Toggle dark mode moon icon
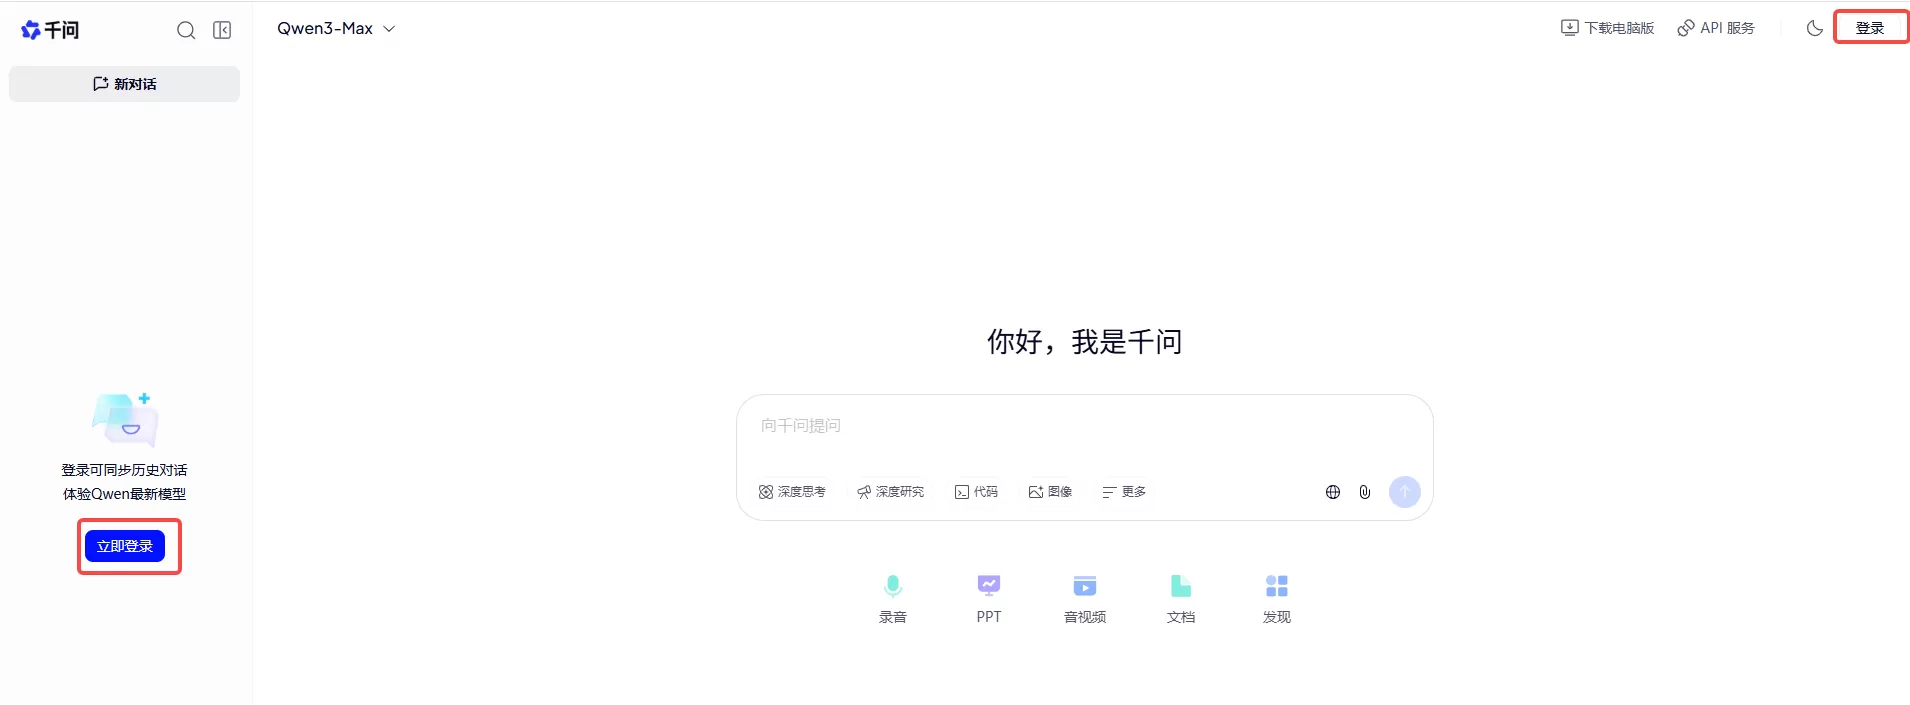1910x705 pixels. [x=1814, y=28]
